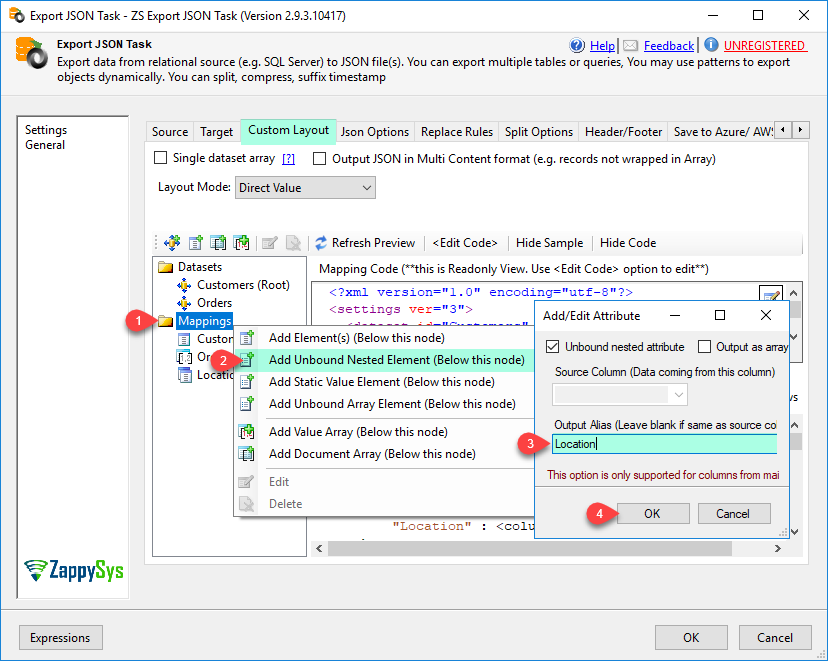The image size is (828, 661).
Task: Choose Add Element(s) (Below this node)
Action: point(384,338)
